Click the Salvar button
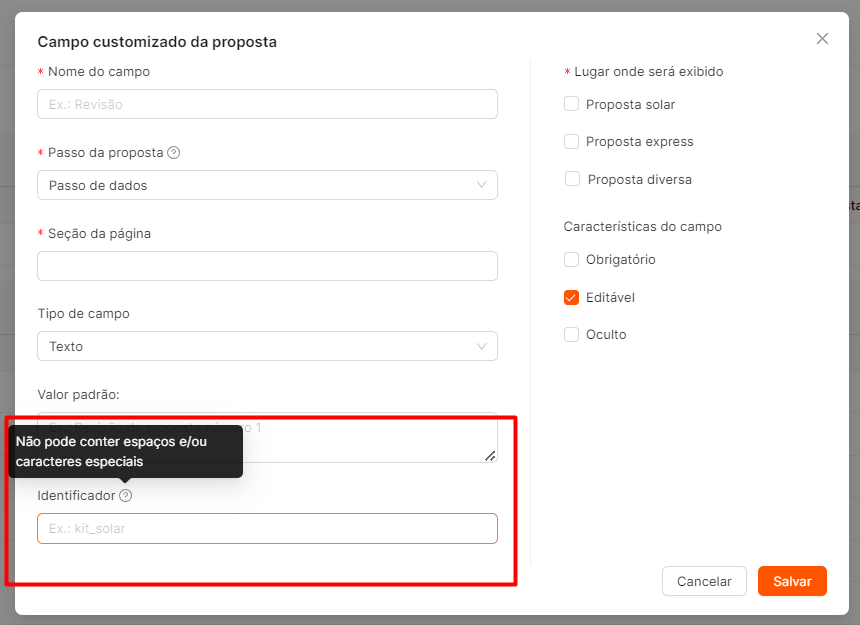The image size is (860, 625). pos(792,581)
